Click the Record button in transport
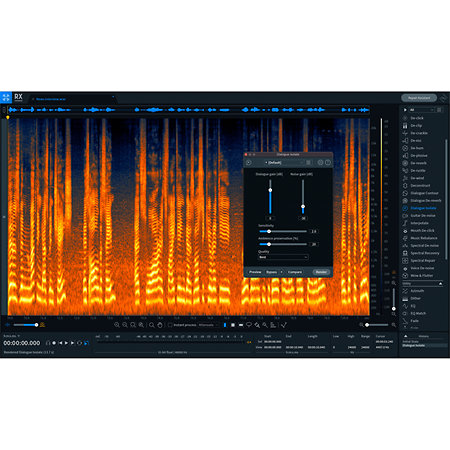 pos(54,343)
